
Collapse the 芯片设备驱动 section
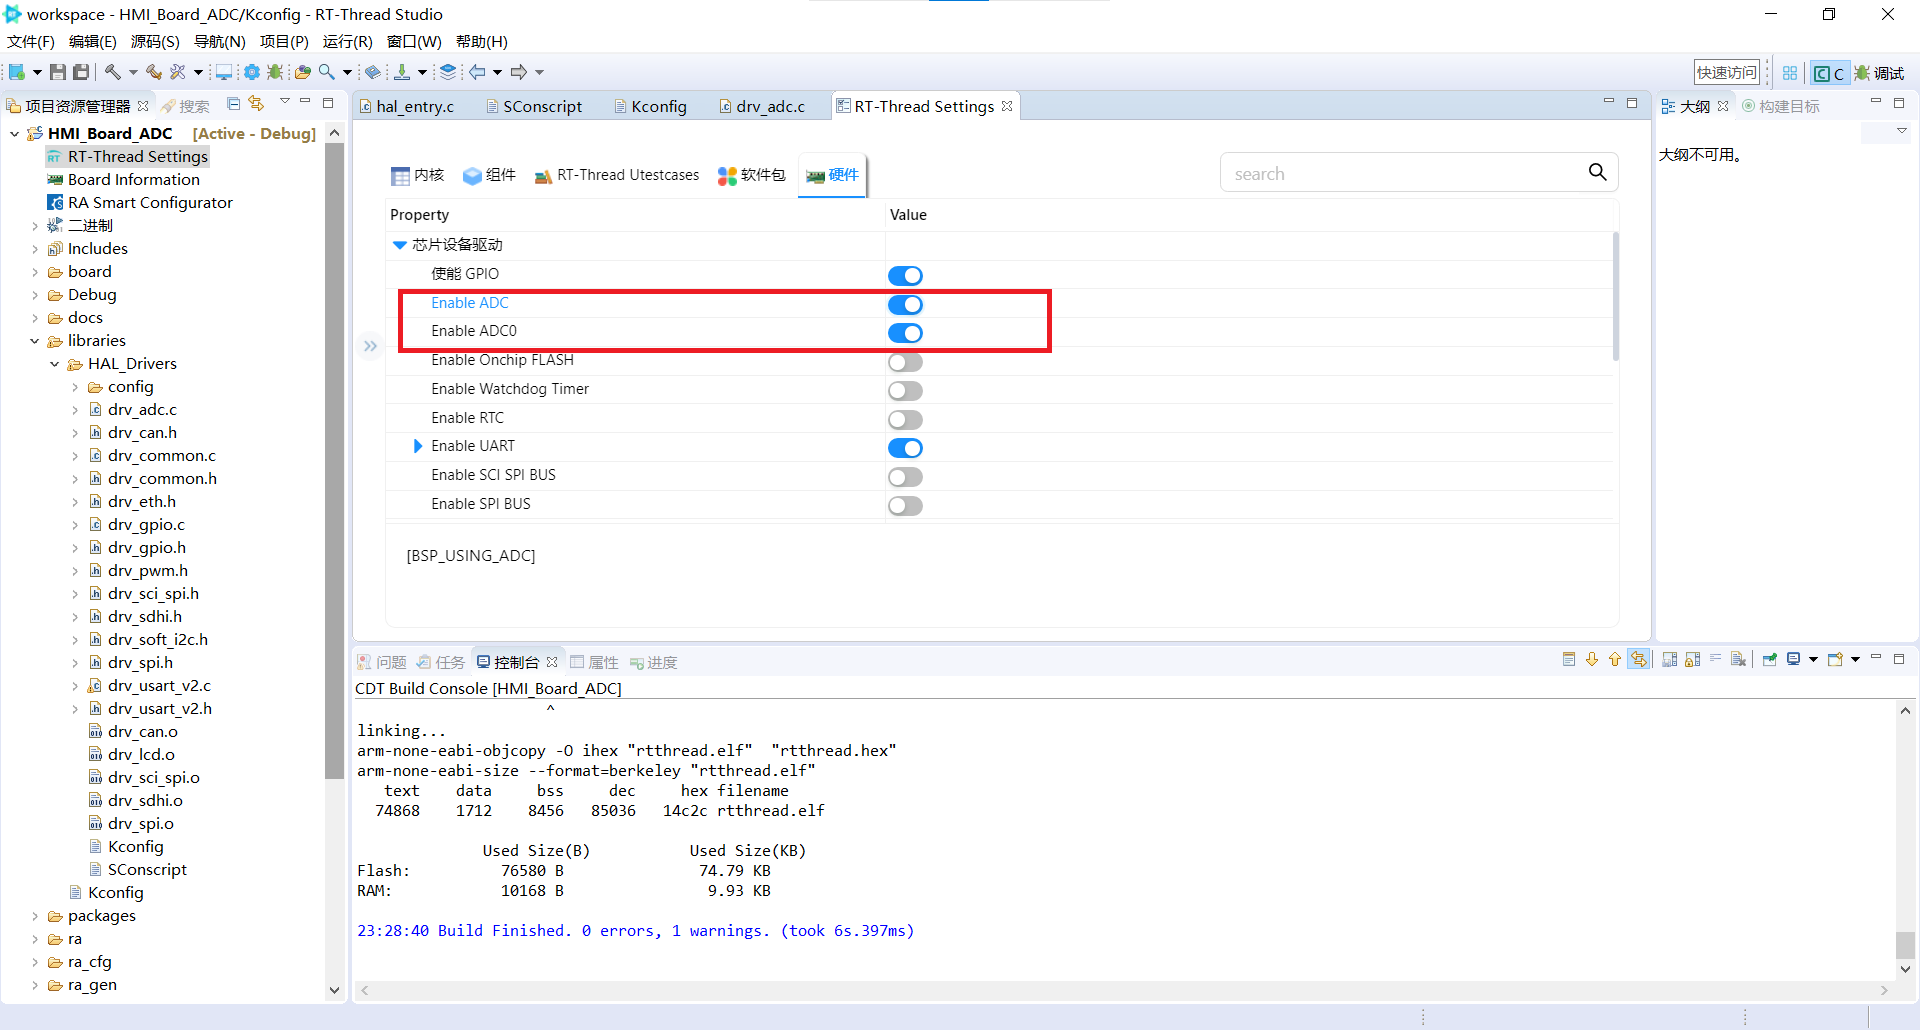tap(400, 245)
